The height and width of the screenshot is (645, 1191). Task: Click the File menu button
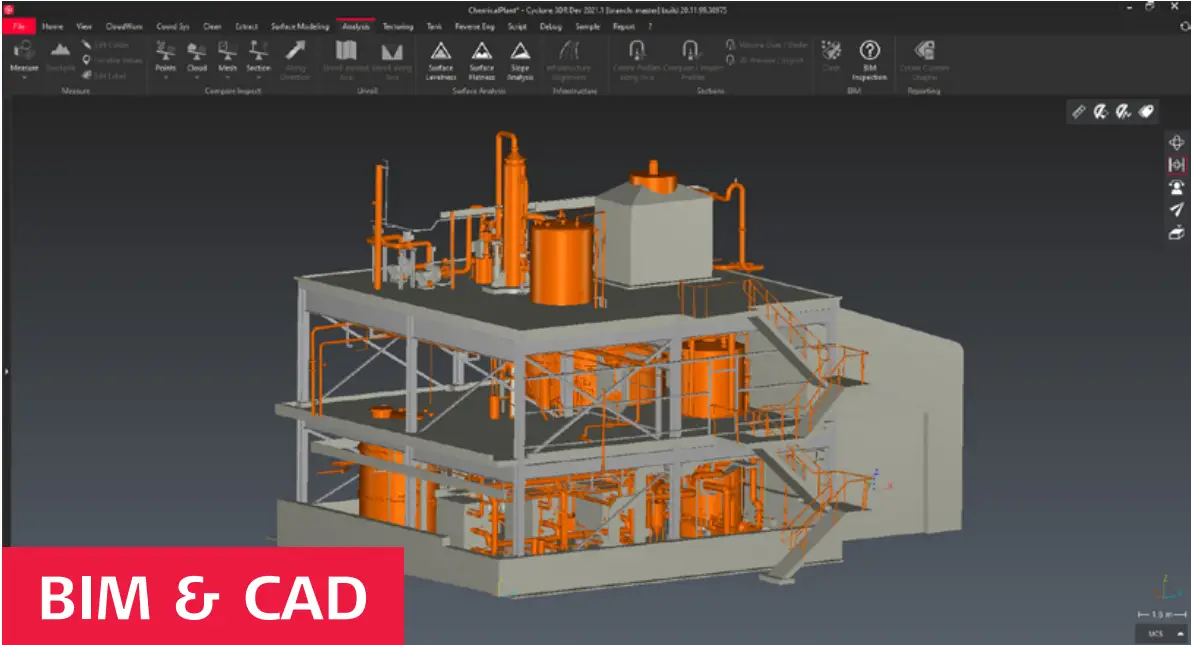(18, 26)
